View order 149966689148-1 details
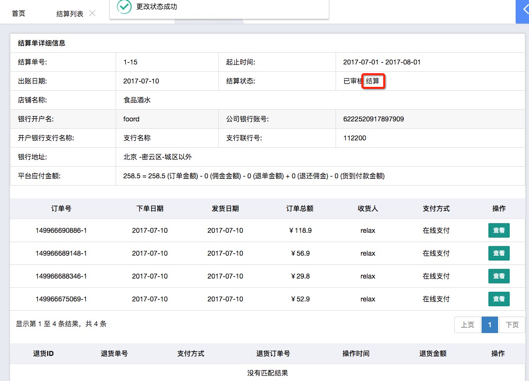The width and height of the screenshot is (529, 381). point(499,253)
